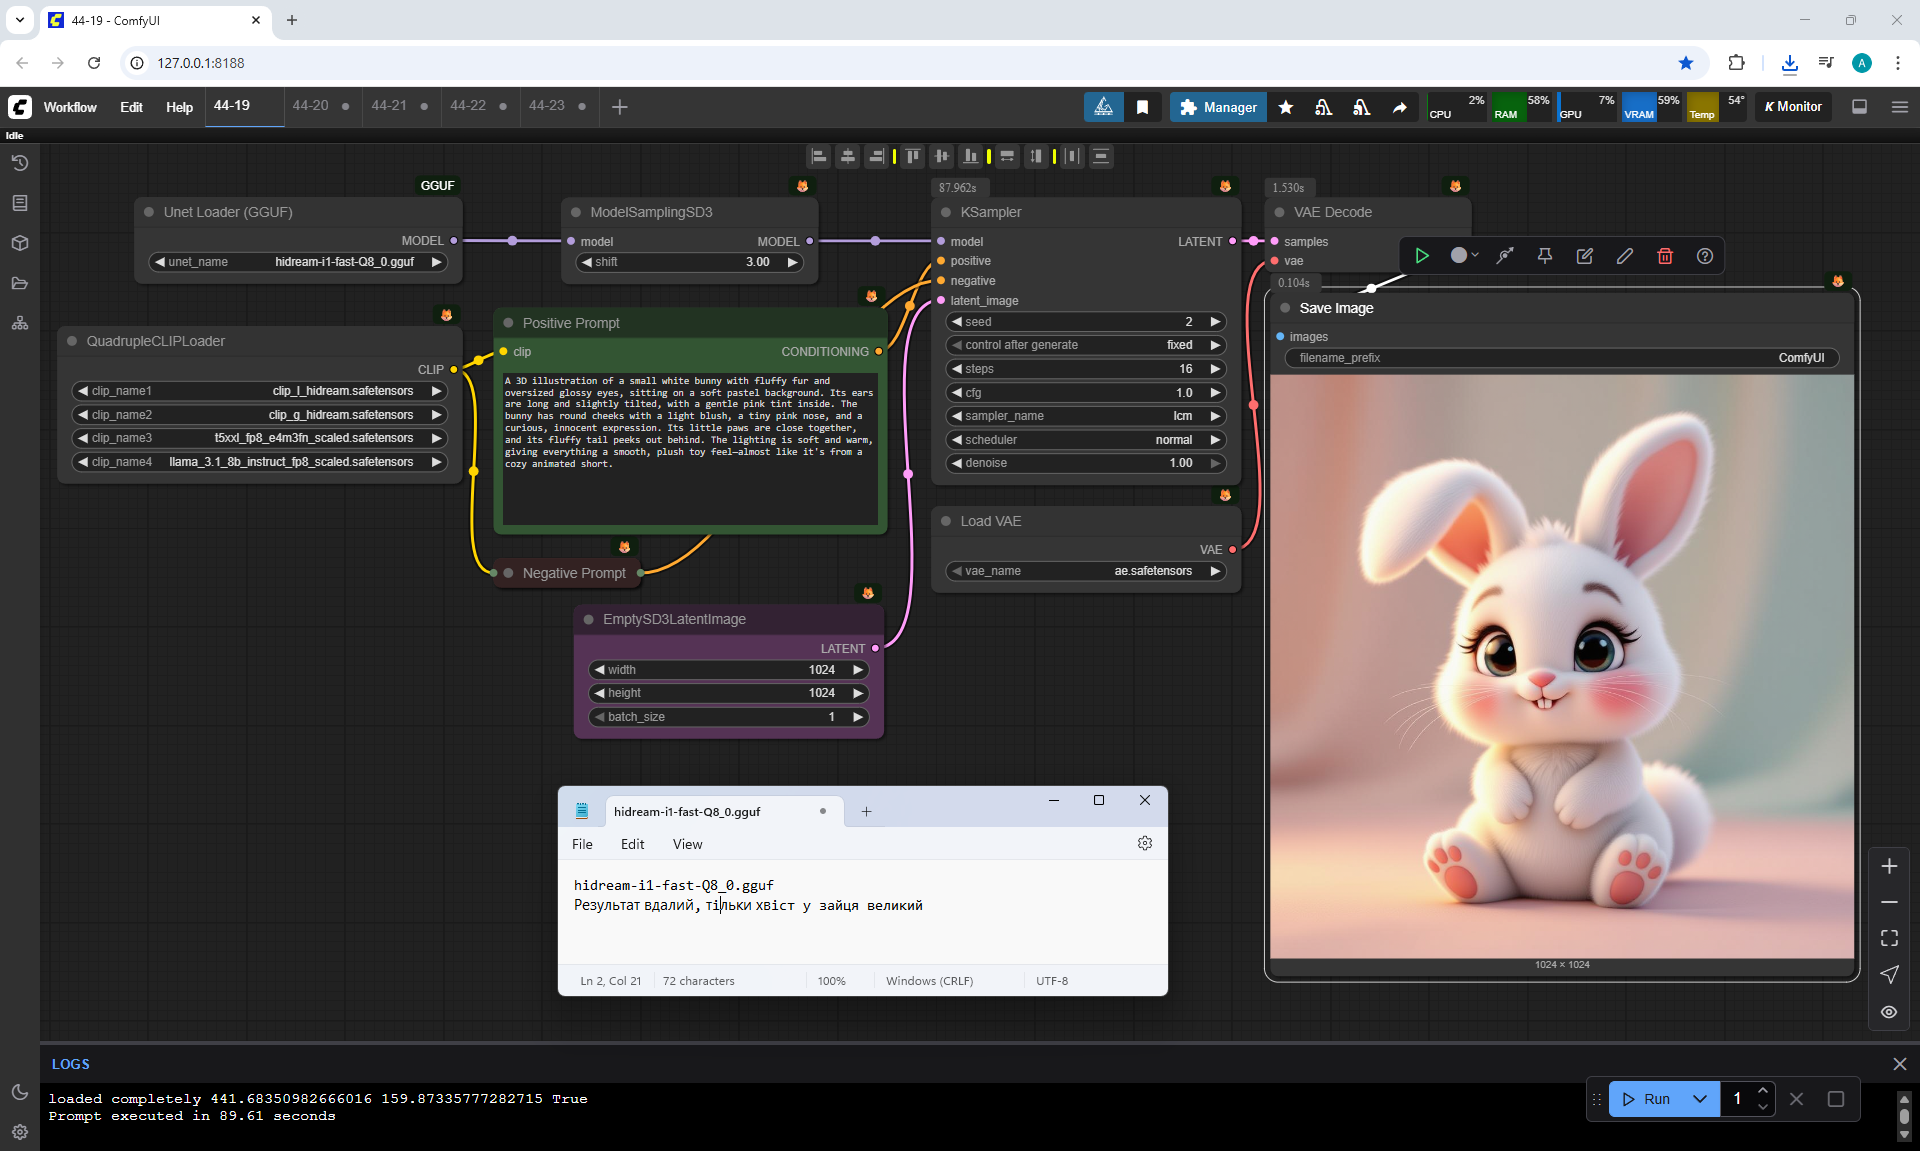Open the node color picker dropdown
The image size is (1920, 1151).
(1464, 256)
